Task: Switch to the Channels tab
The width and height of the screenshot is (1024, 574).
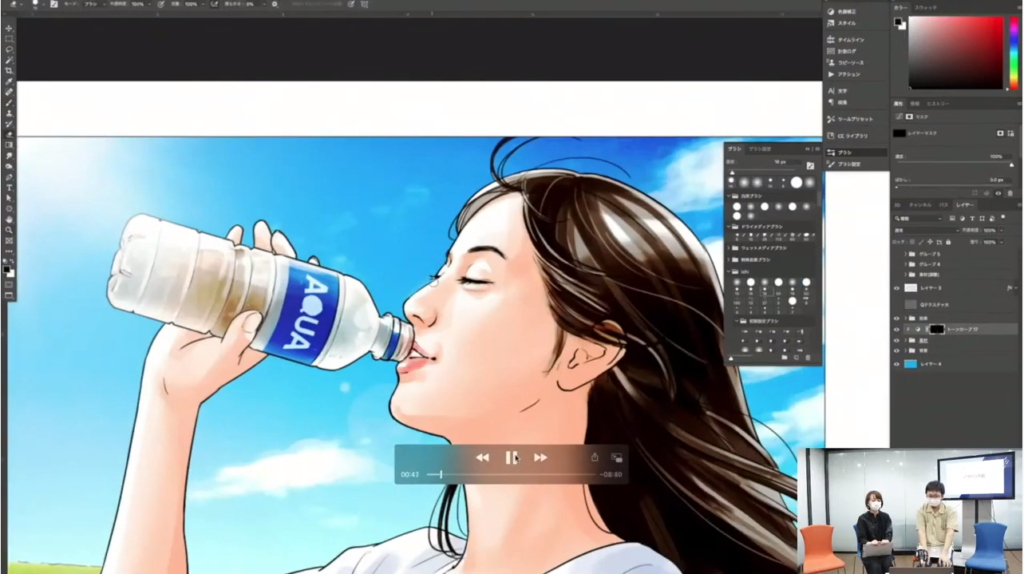Action: 920,205
